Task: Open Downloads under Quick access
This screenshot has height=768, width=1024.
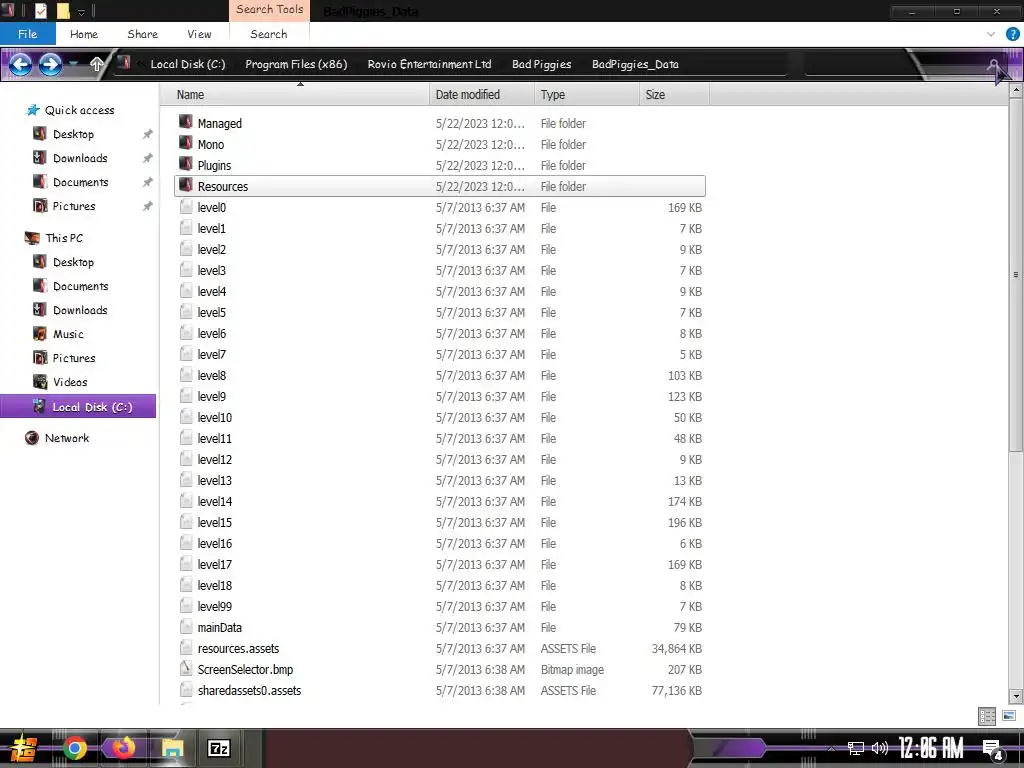Action: pos(80,158)
